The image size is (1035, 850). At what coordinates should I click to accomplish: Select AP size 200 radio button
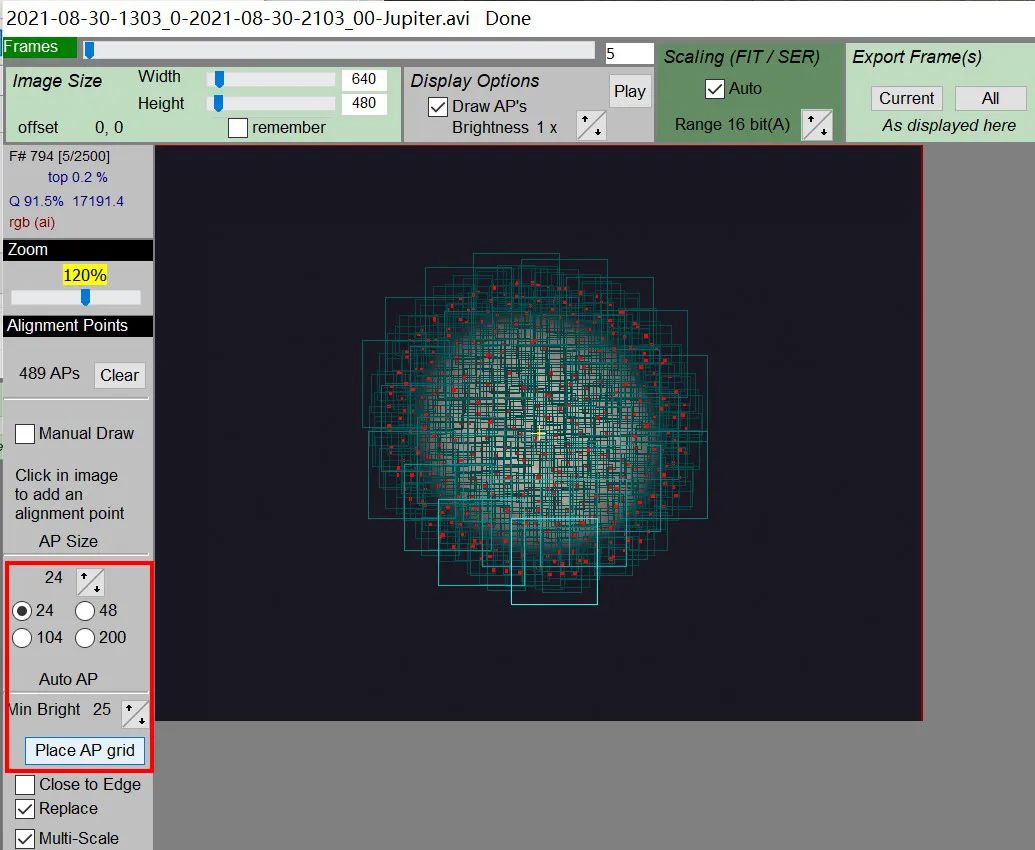coord(84,638)
